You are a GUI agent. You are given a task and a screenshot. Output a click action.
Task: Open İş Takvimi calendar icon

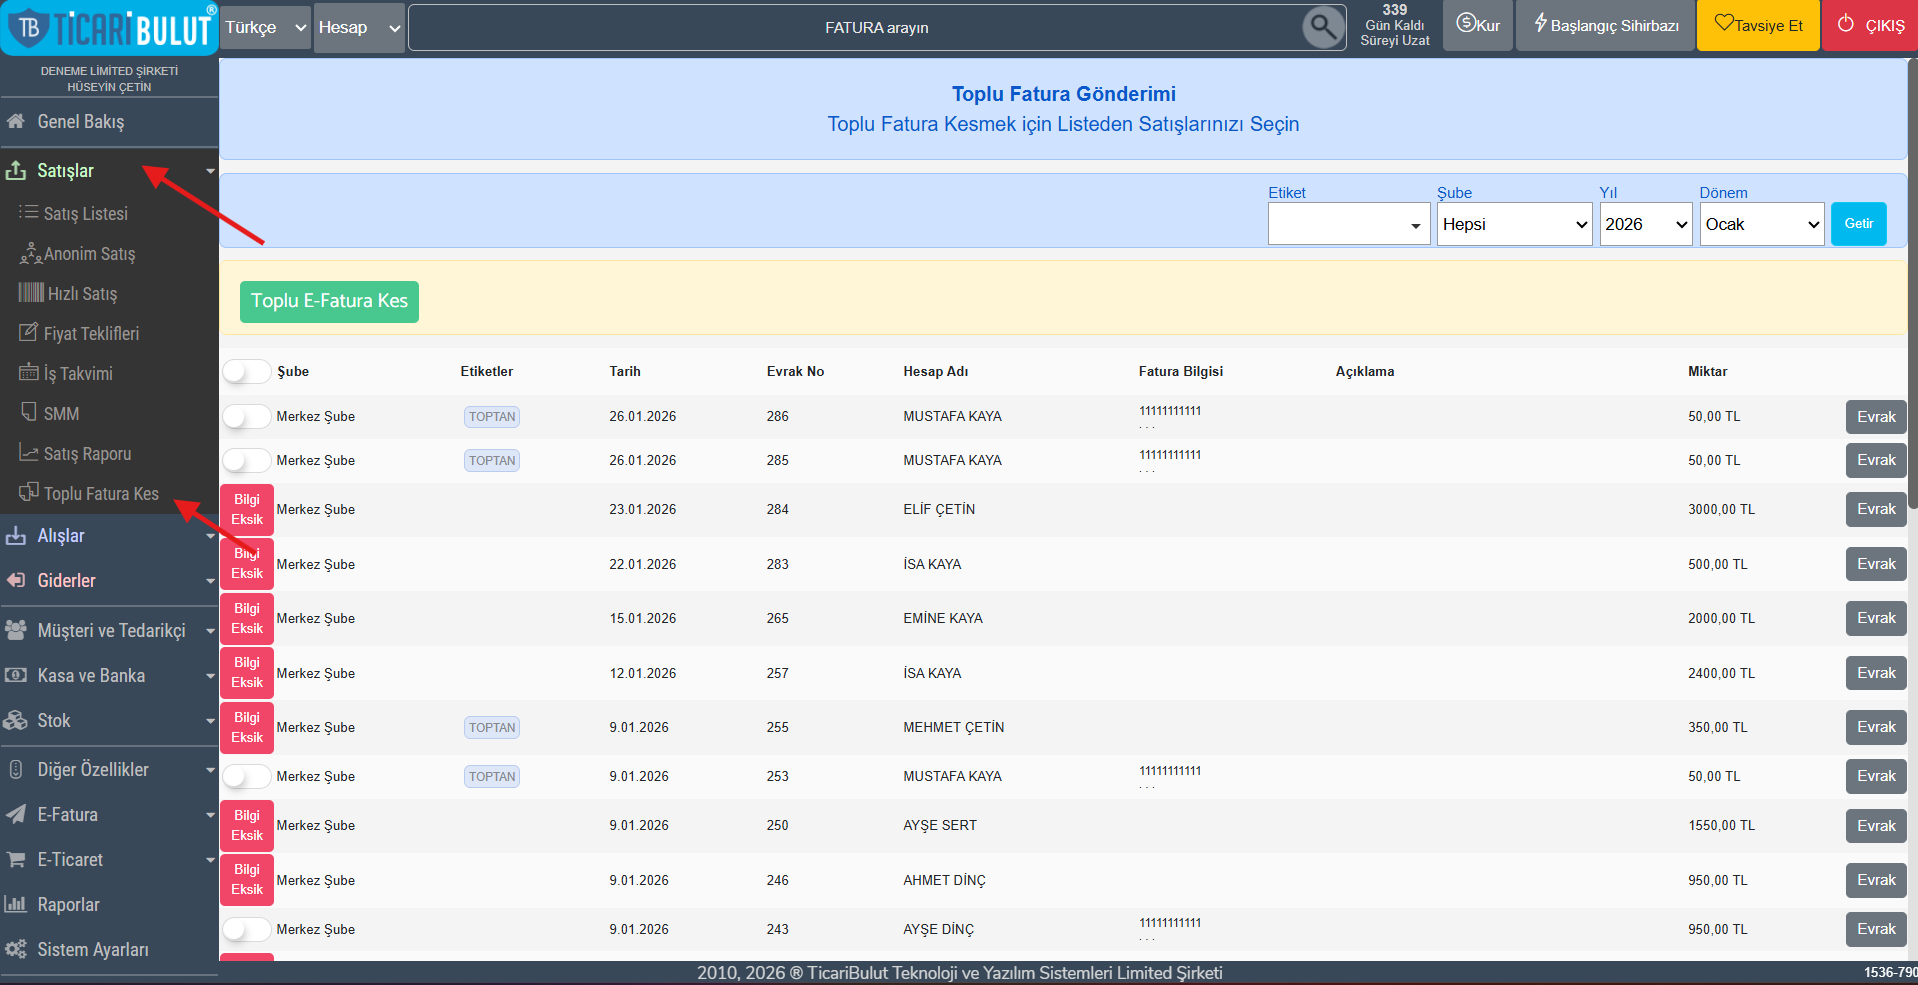tap(29, 373)
